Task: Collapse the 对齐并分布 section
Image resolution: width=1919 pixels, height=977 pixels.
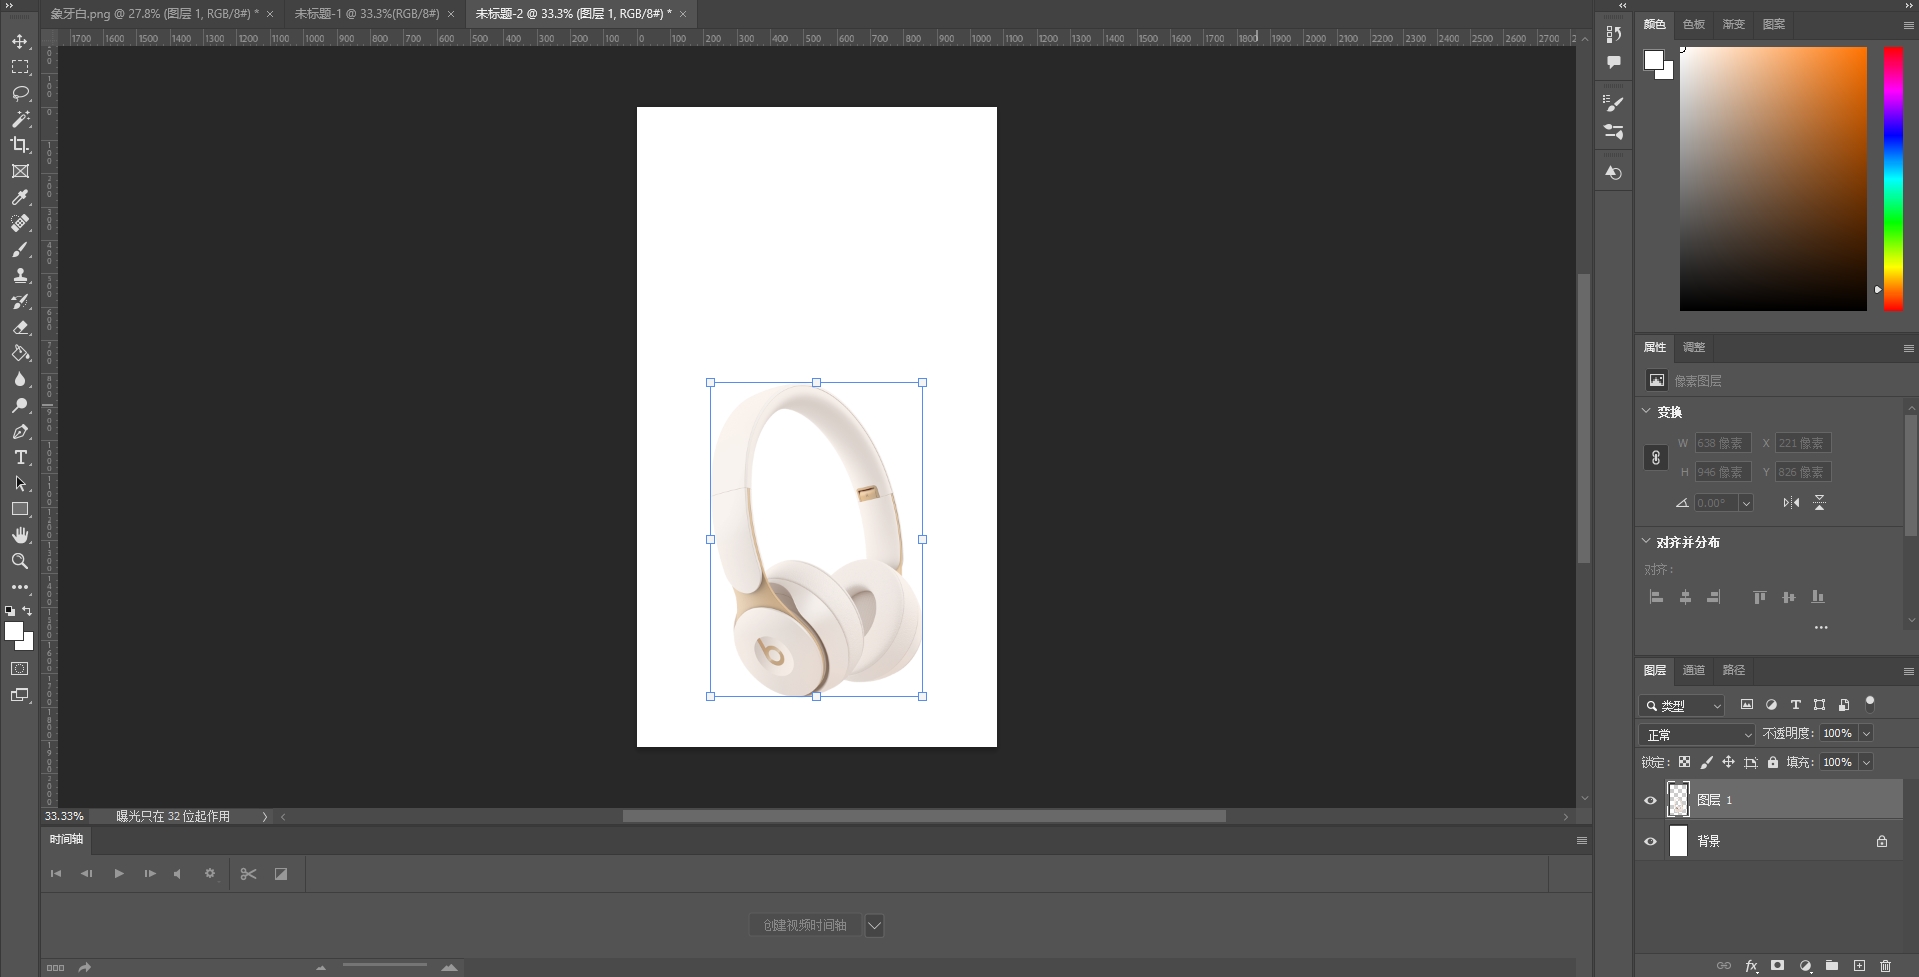Action: 1647,541
